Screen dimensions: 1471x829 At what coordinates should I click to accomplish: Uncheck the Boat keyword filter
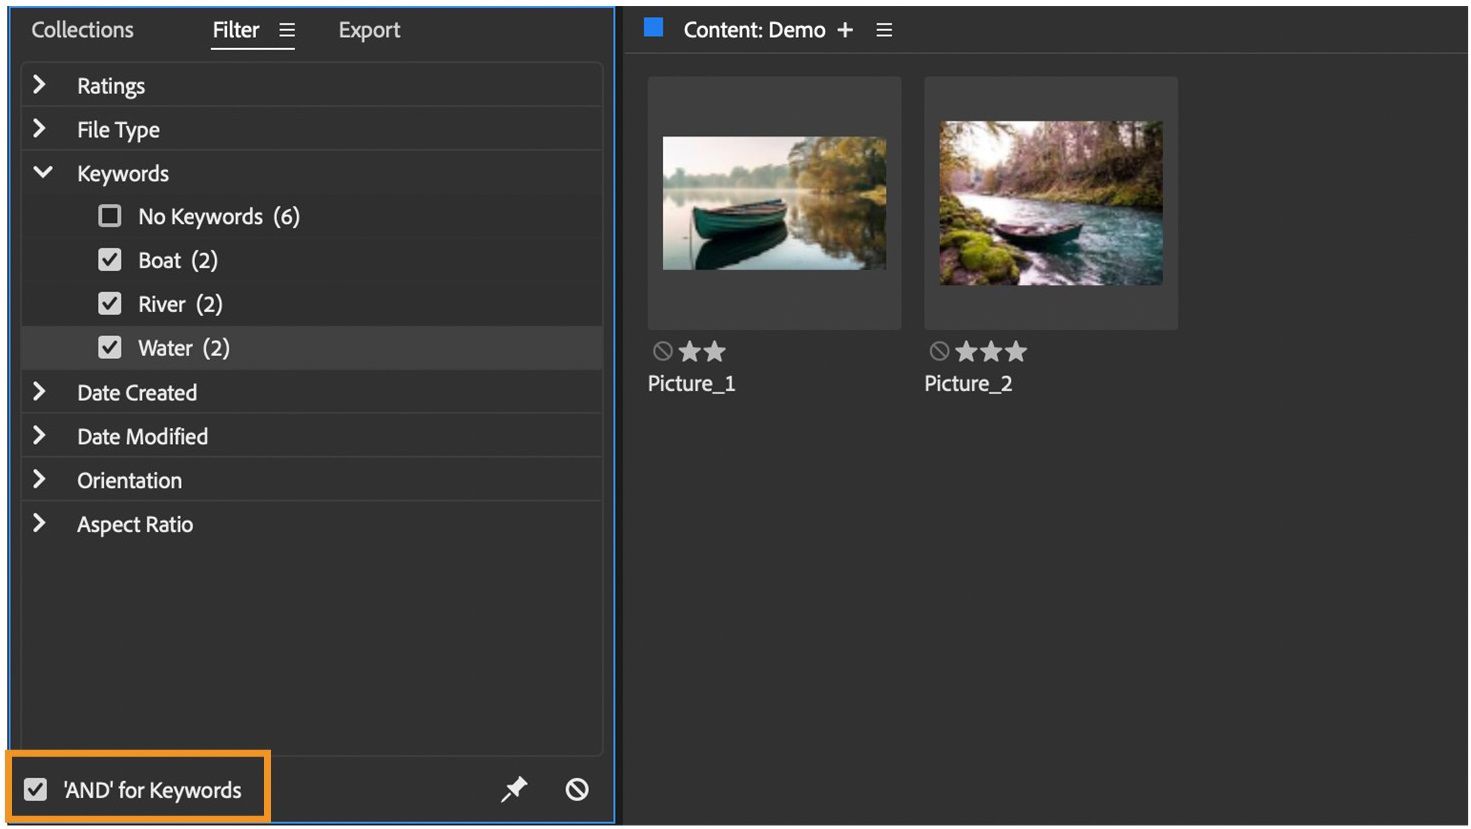(x=109, y=260)
